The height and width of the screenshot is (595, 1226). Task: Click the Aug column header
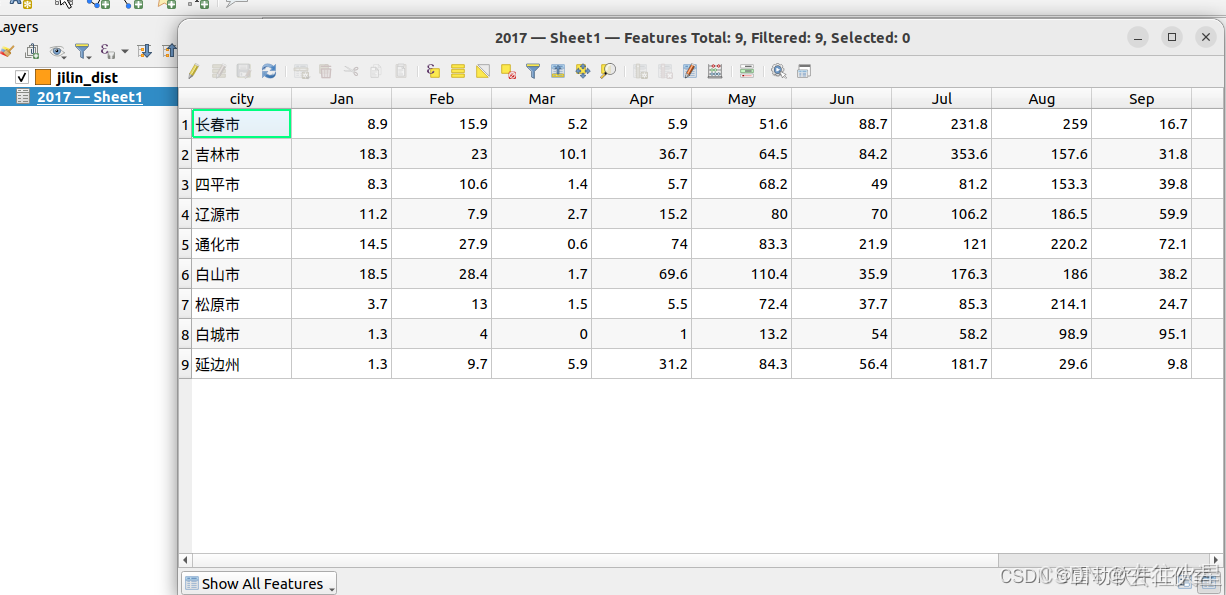[x=1042, y=98]
